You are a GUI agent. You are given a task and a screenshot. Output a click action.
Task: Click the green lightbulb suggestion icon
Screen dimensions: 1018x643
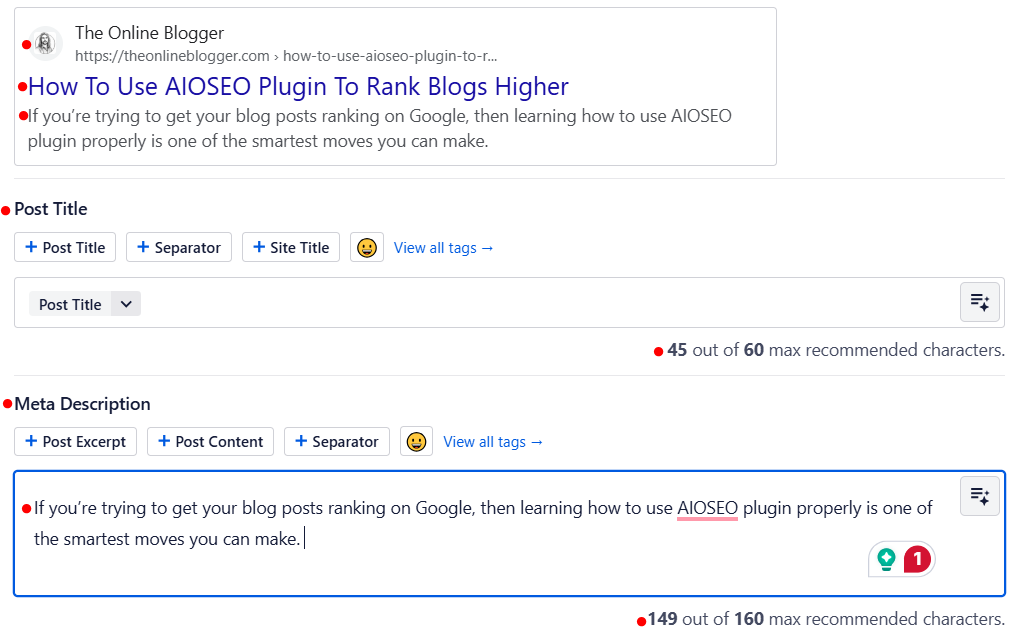(x=886, y=560)
